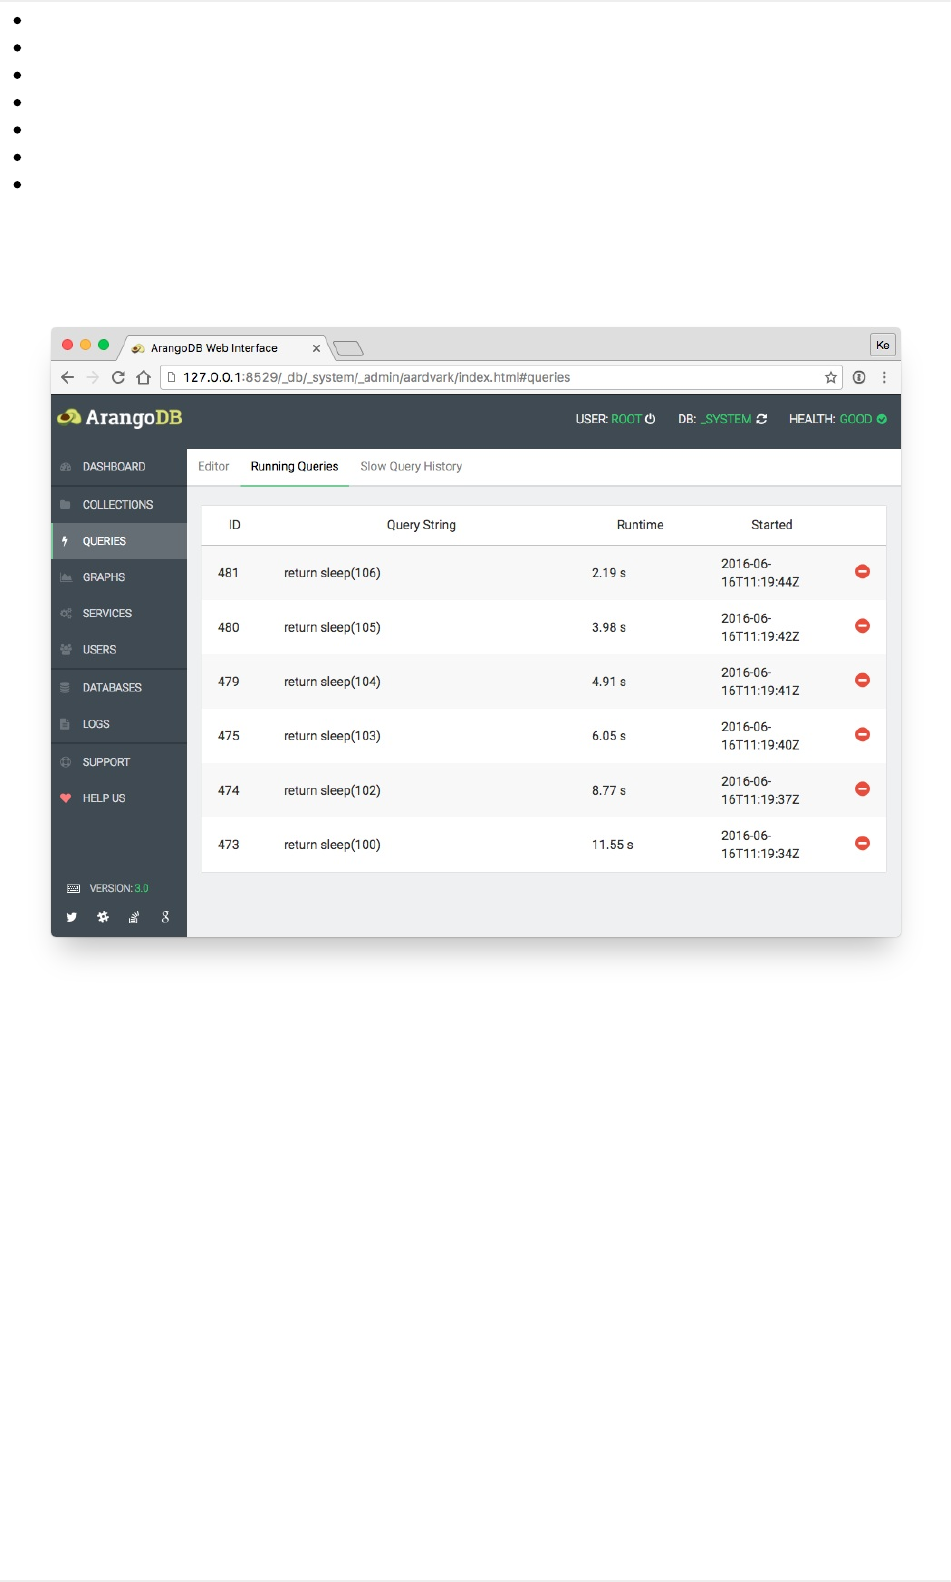This screenshot has width=951, height=1582.
Task: Stop the sleep(100) query via red icon
Action: pyautogui.click(x=862, y=843)
